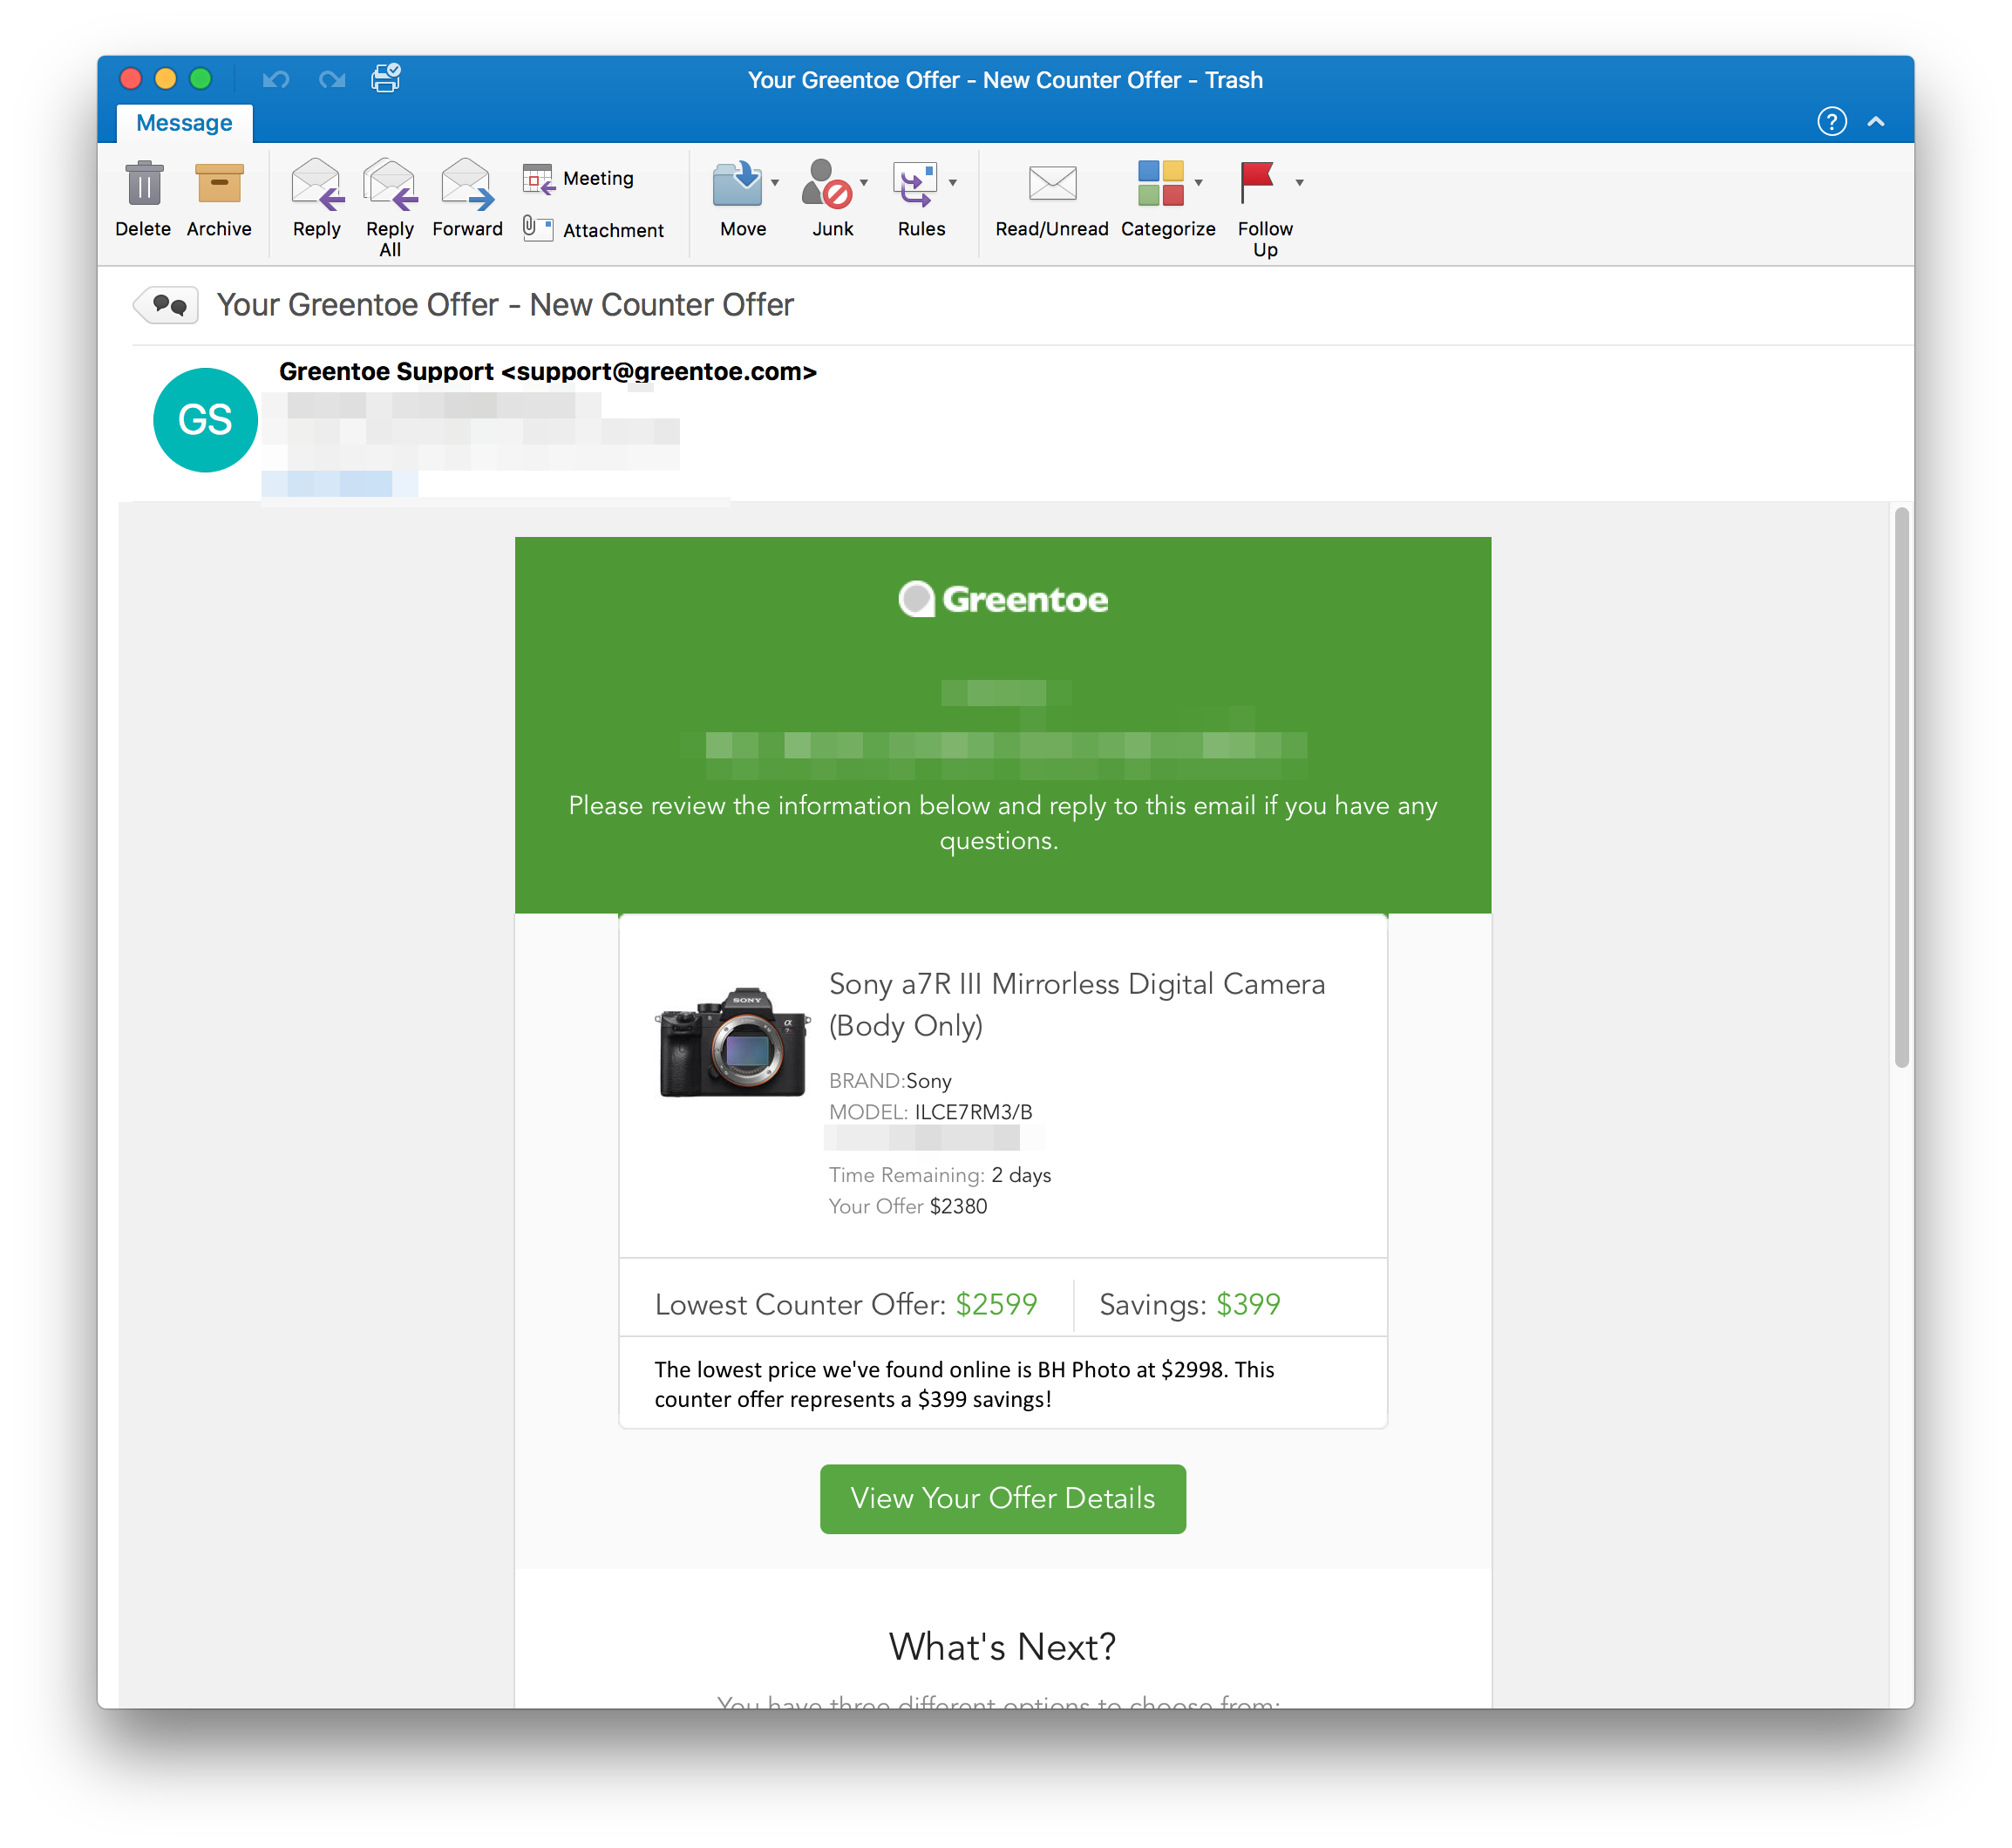Screen dimensions: 2012x1848
Task: Print the message using printer icon
Action: pos(386,78)
